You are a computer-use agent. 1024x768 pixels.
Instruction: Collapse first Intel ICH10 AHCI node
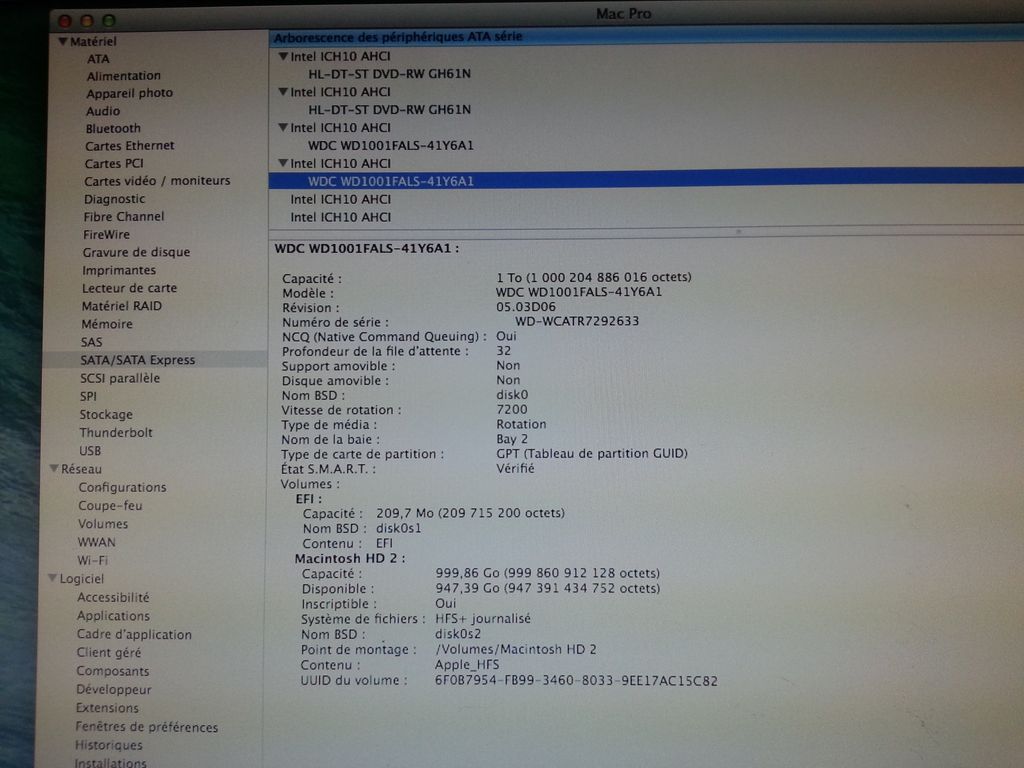click(283, 56)
